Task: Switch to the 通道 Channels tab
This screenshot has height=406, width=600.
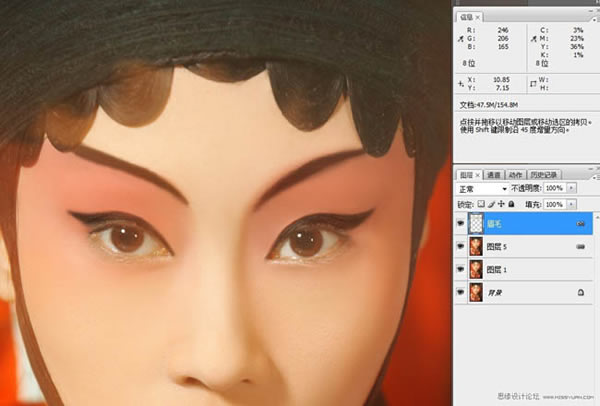Action: [494, 175]
